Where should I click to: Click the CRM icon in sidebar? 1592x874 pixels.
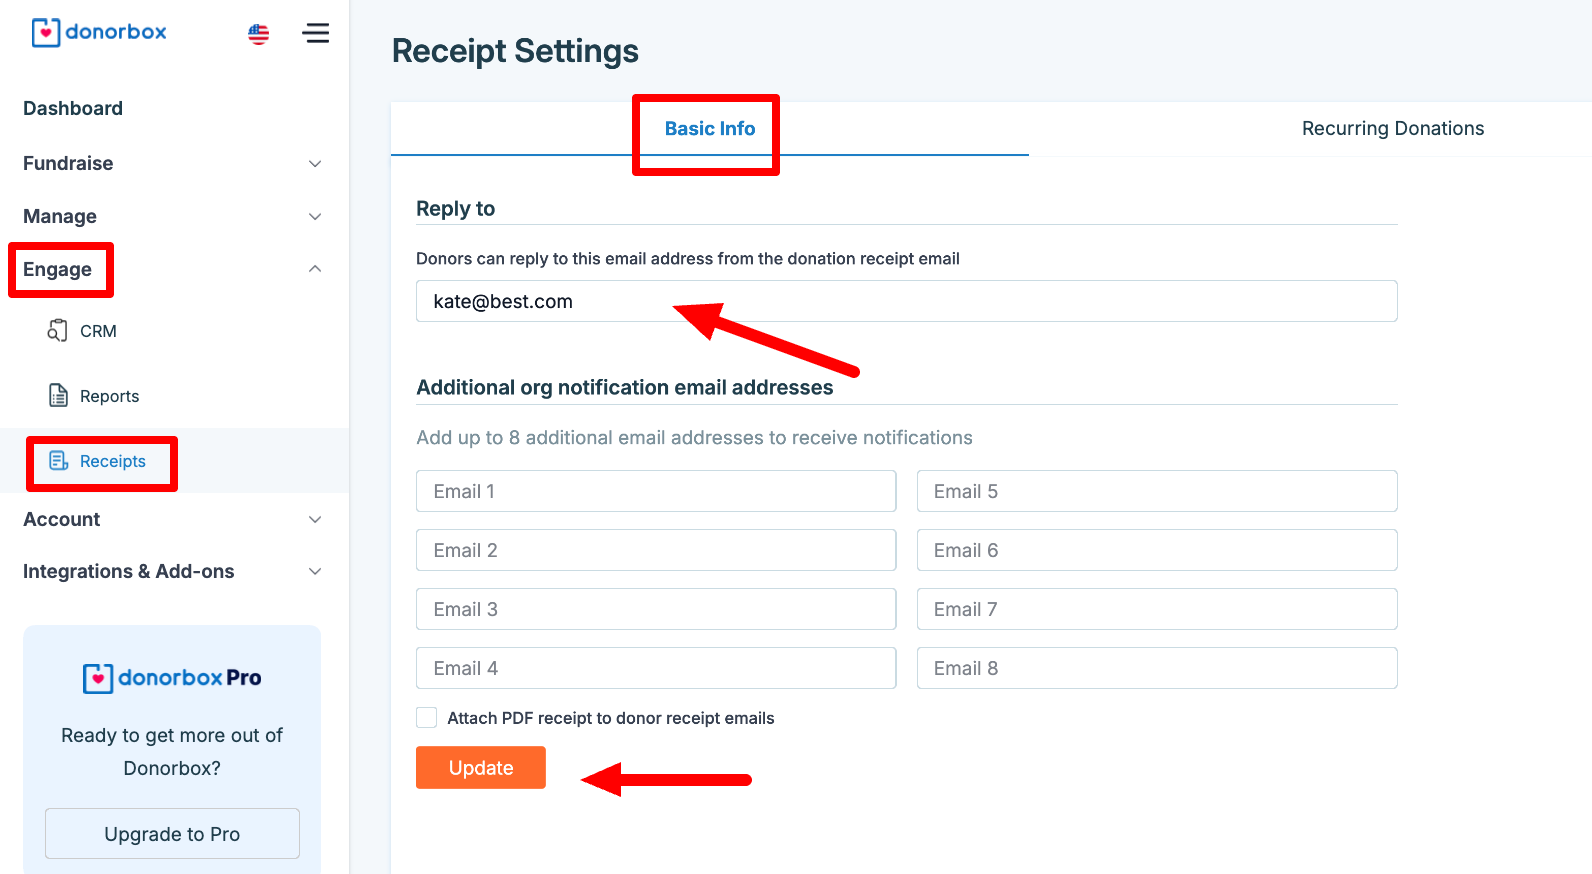point(58,331)
